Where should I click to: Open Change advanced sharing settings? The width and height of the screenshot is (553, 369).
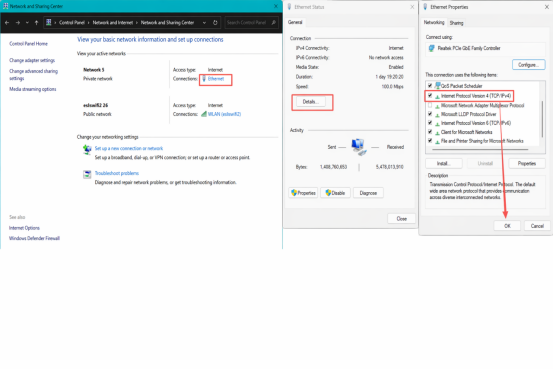click(x=34, y=74)
